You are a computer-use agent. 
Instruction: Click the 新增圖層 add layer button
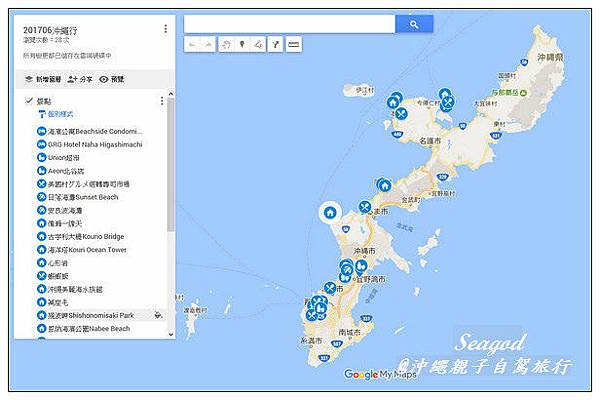pyautogui.click(x=43, y=79)
